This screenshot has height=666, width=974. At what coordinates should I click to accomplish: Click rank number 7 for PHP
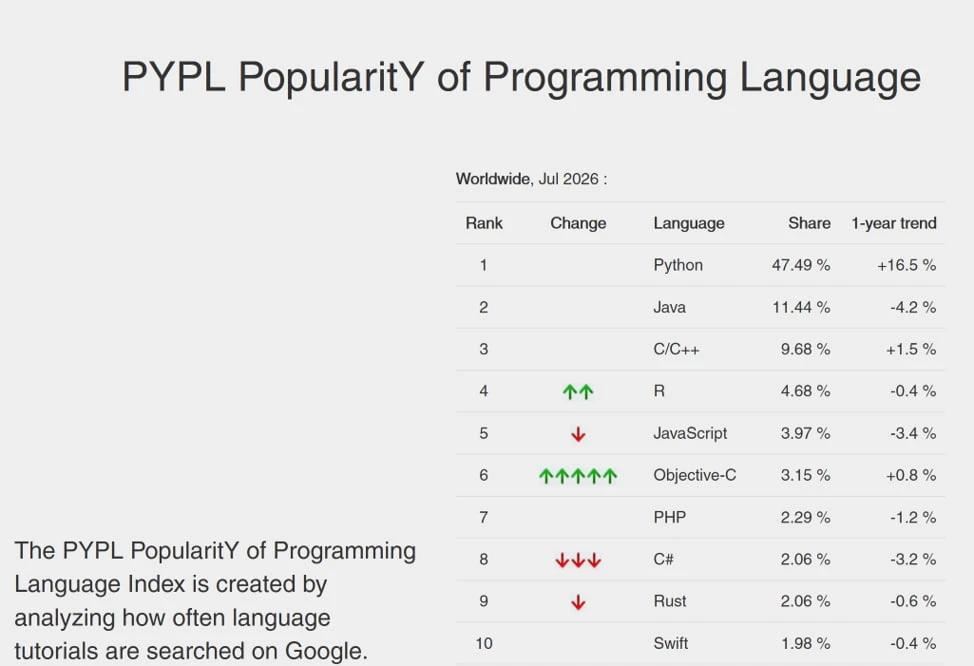coord(483,517)
